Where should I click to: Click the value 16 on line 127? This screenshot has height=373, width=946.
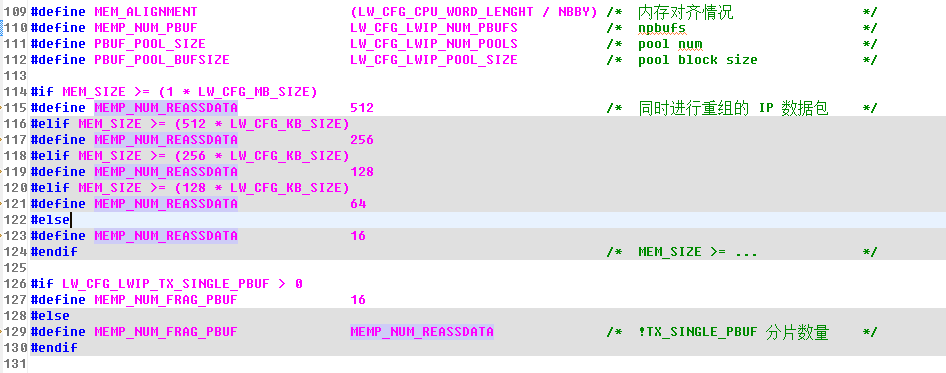click(x=358, y=299)
